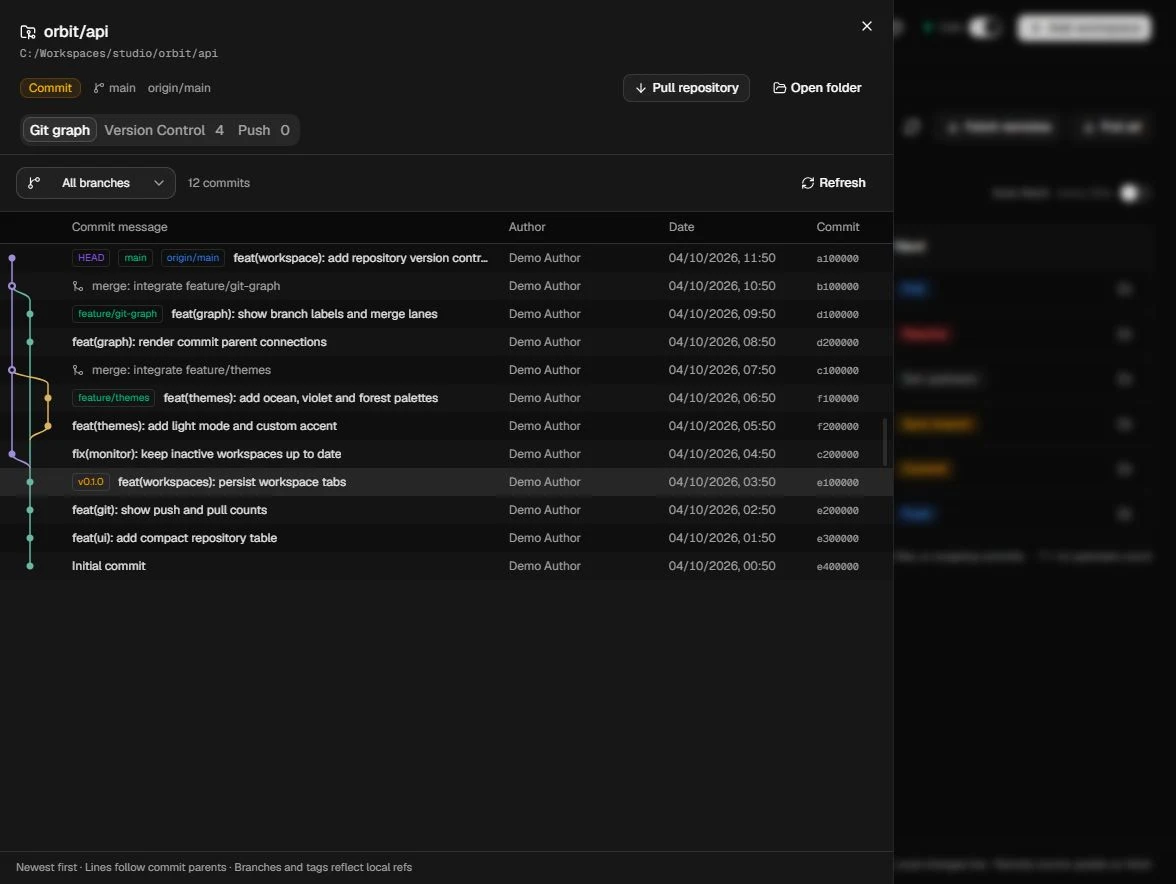Screen dimensions: 1176x884
Task: Click the Commit hash column header
Action: pos(838,227)
